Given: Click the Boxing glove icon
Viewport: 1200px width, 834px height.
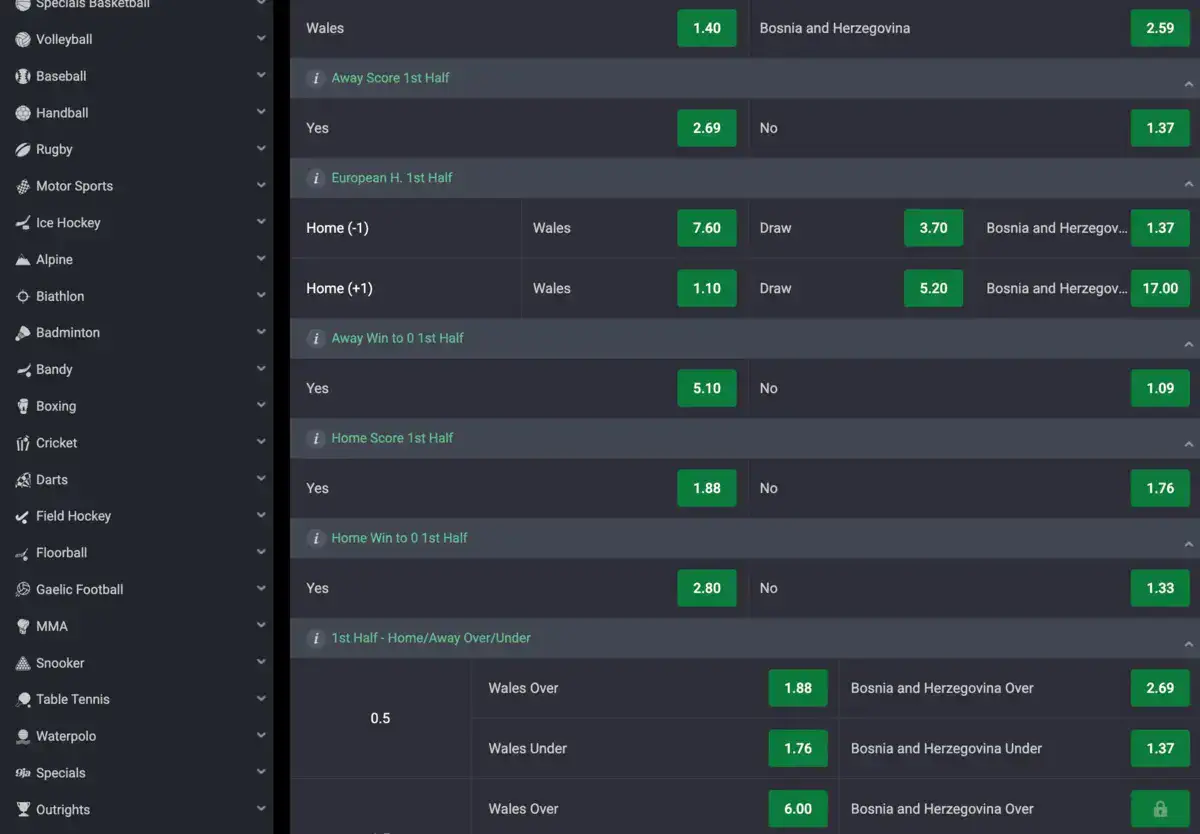Looking at the screenshot, I should tap(23, 406).
